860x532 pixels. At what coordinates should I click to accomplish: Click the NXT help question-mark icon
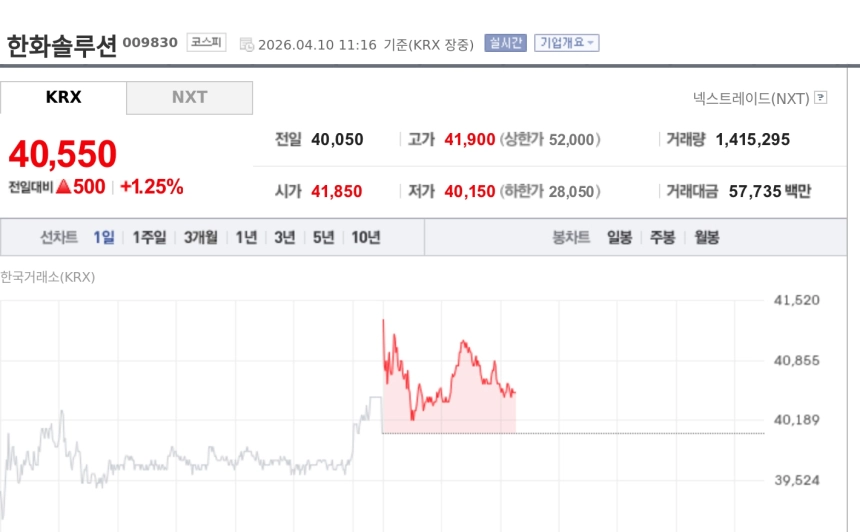[821, 98]
